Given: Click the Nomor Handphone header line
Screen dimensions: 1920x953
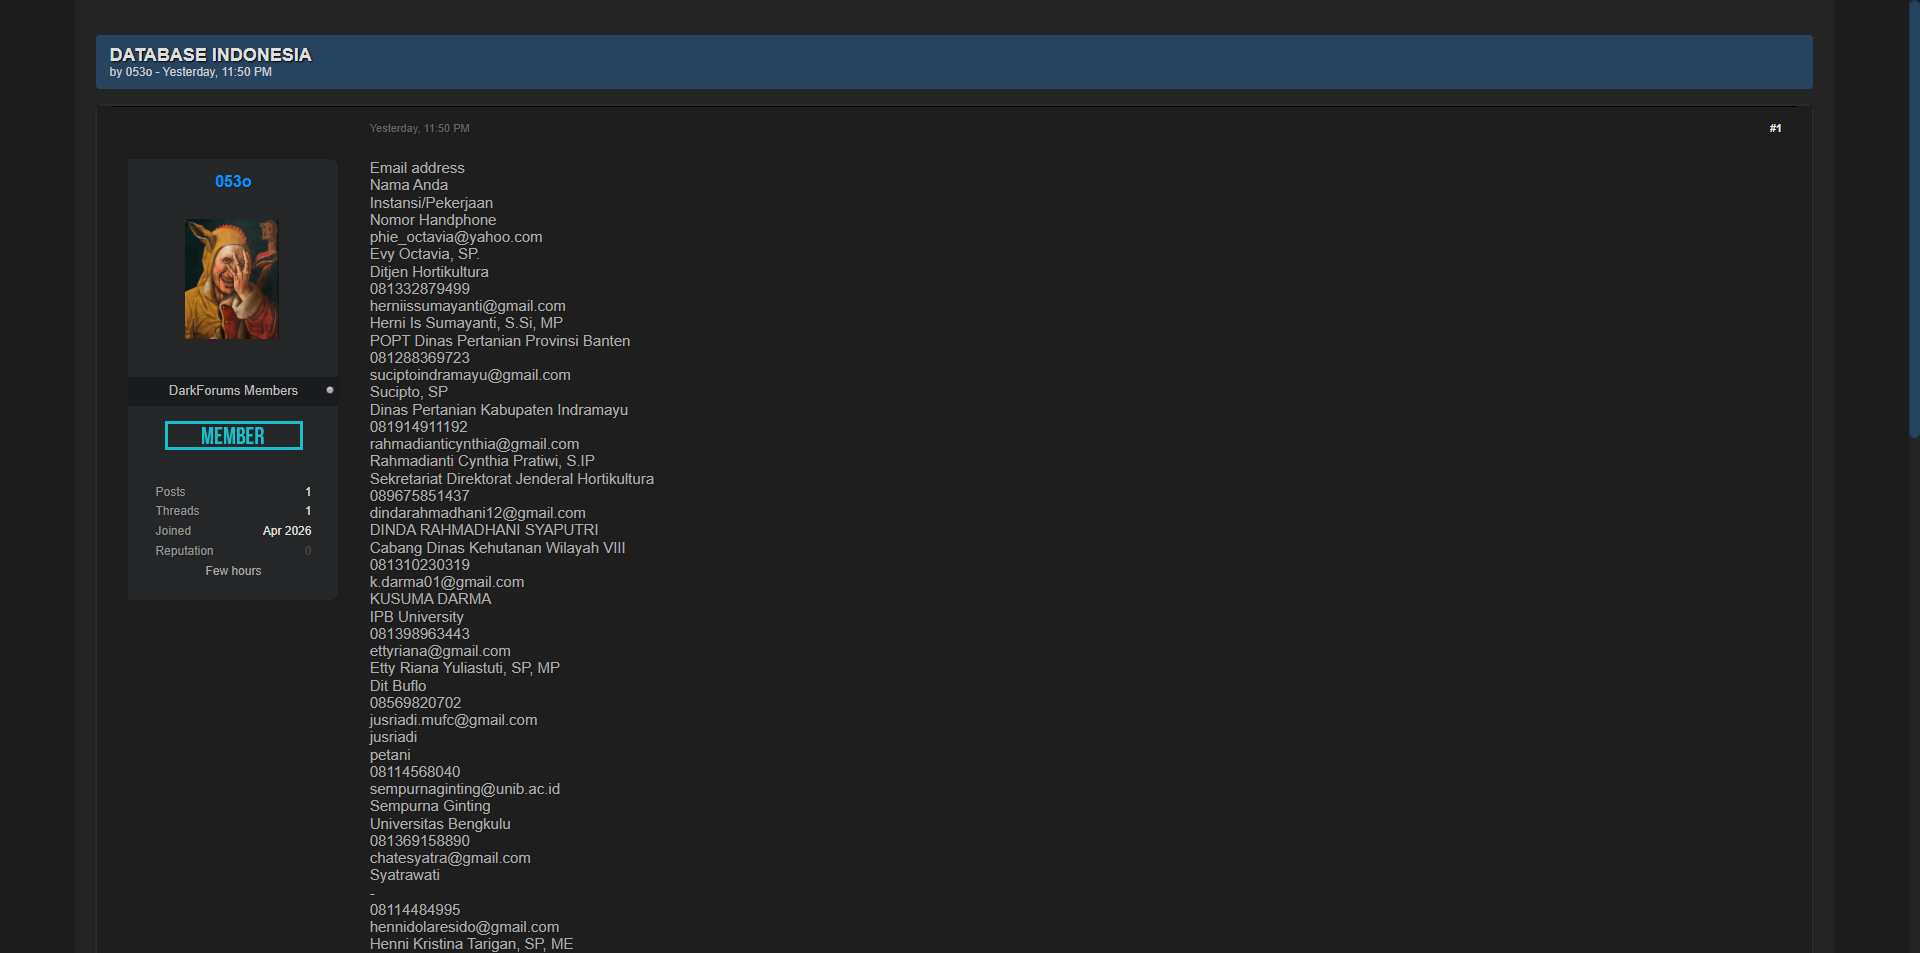Looking at the screenshot, I should (433, 220).
